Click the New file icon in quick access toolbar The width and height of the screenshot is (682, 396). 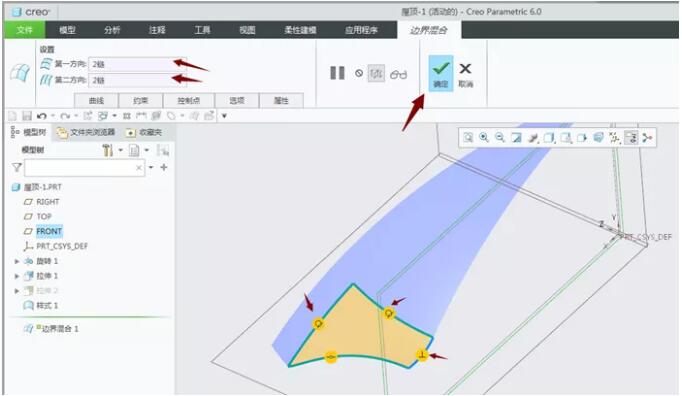(x=13, y=116)
